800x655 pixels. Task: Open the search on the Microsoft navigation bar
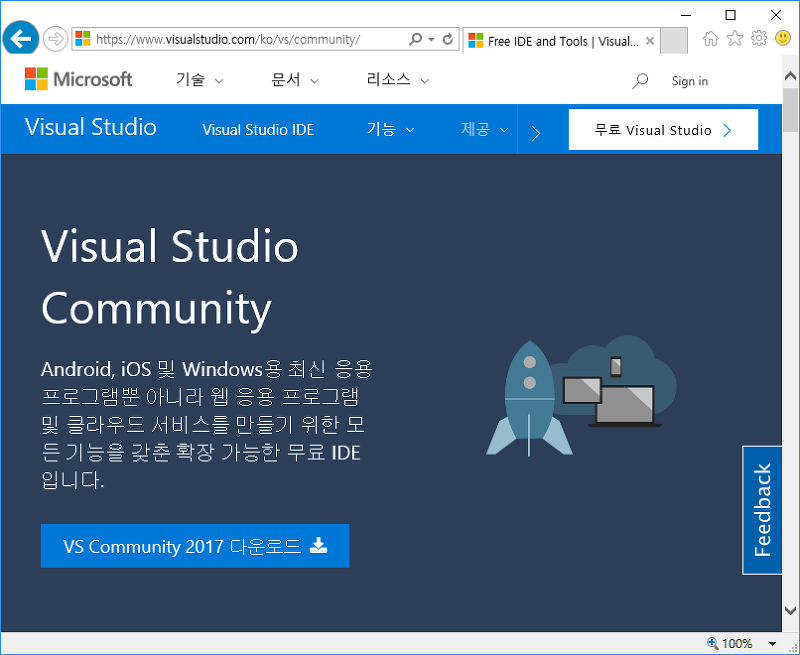(x=640, y=80)
